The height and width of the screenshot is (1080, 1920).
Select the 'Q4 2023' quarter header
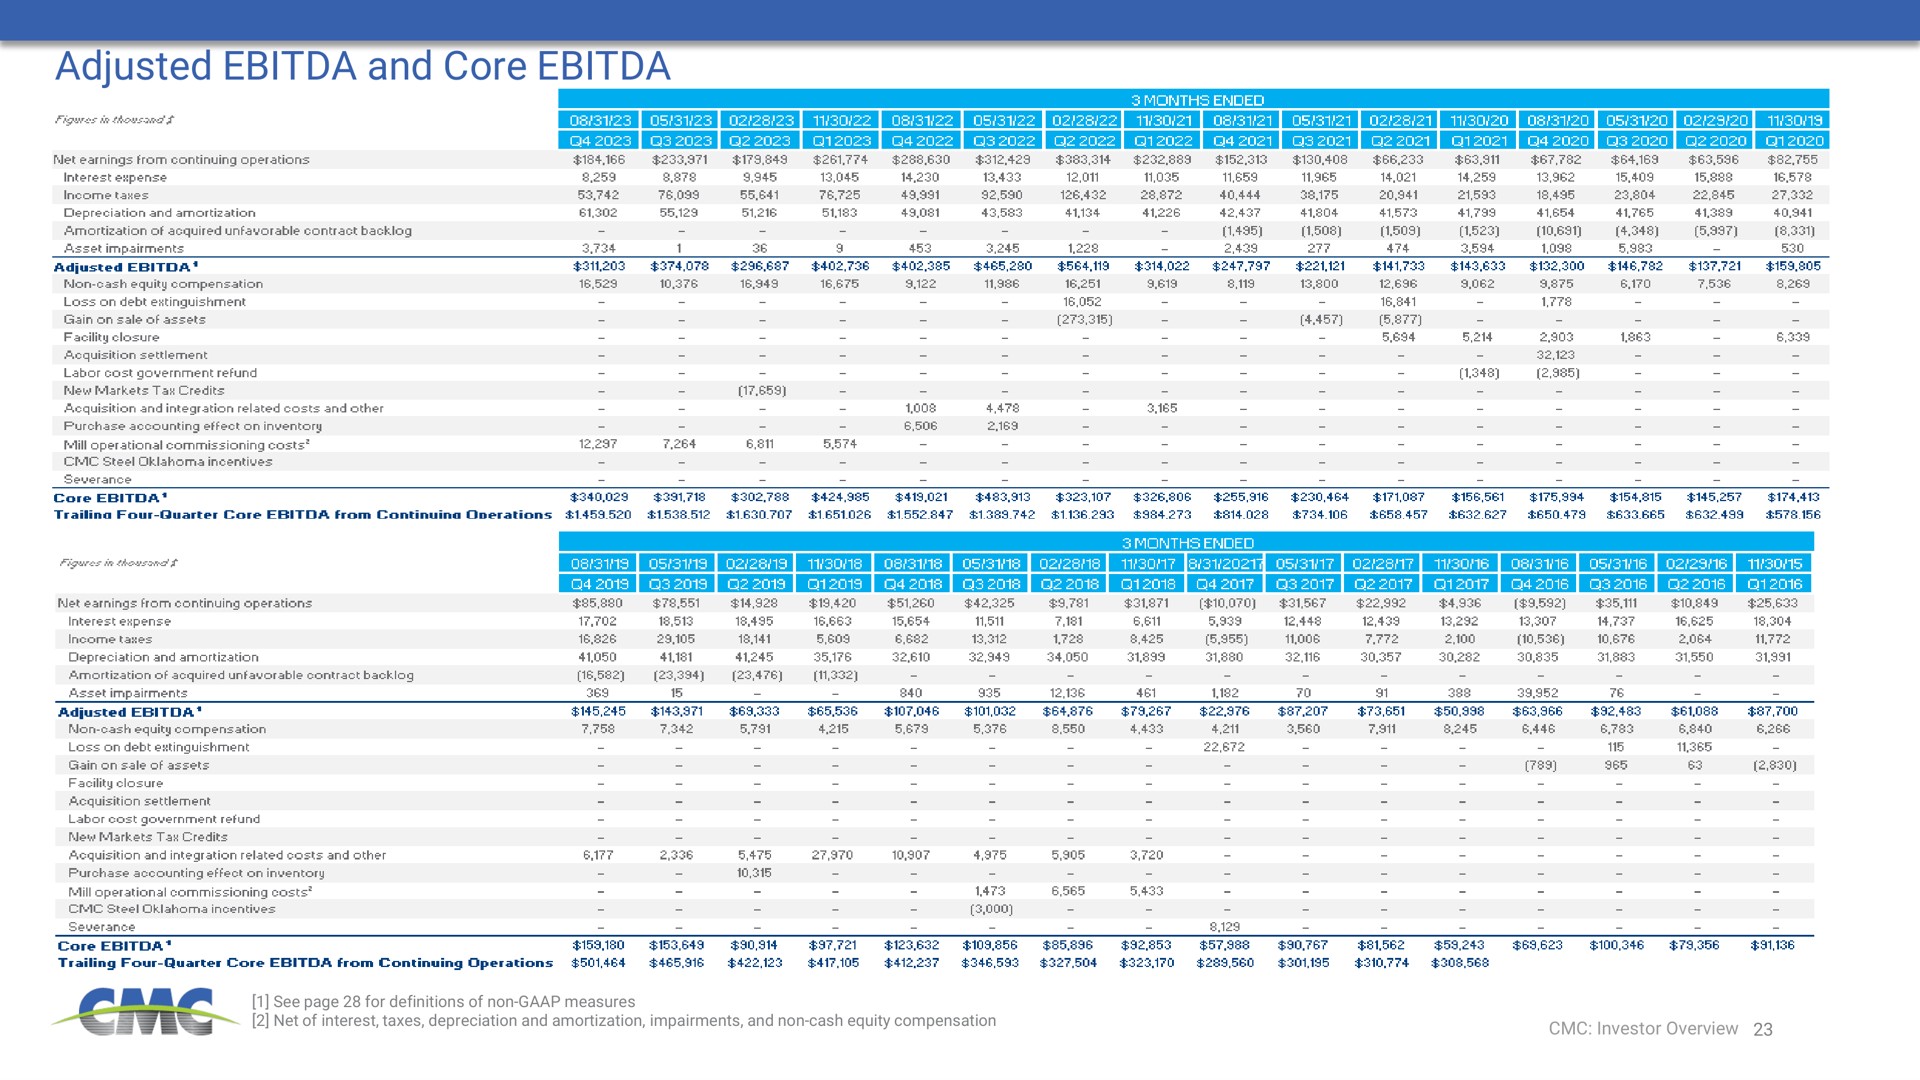tap(600, 141)
